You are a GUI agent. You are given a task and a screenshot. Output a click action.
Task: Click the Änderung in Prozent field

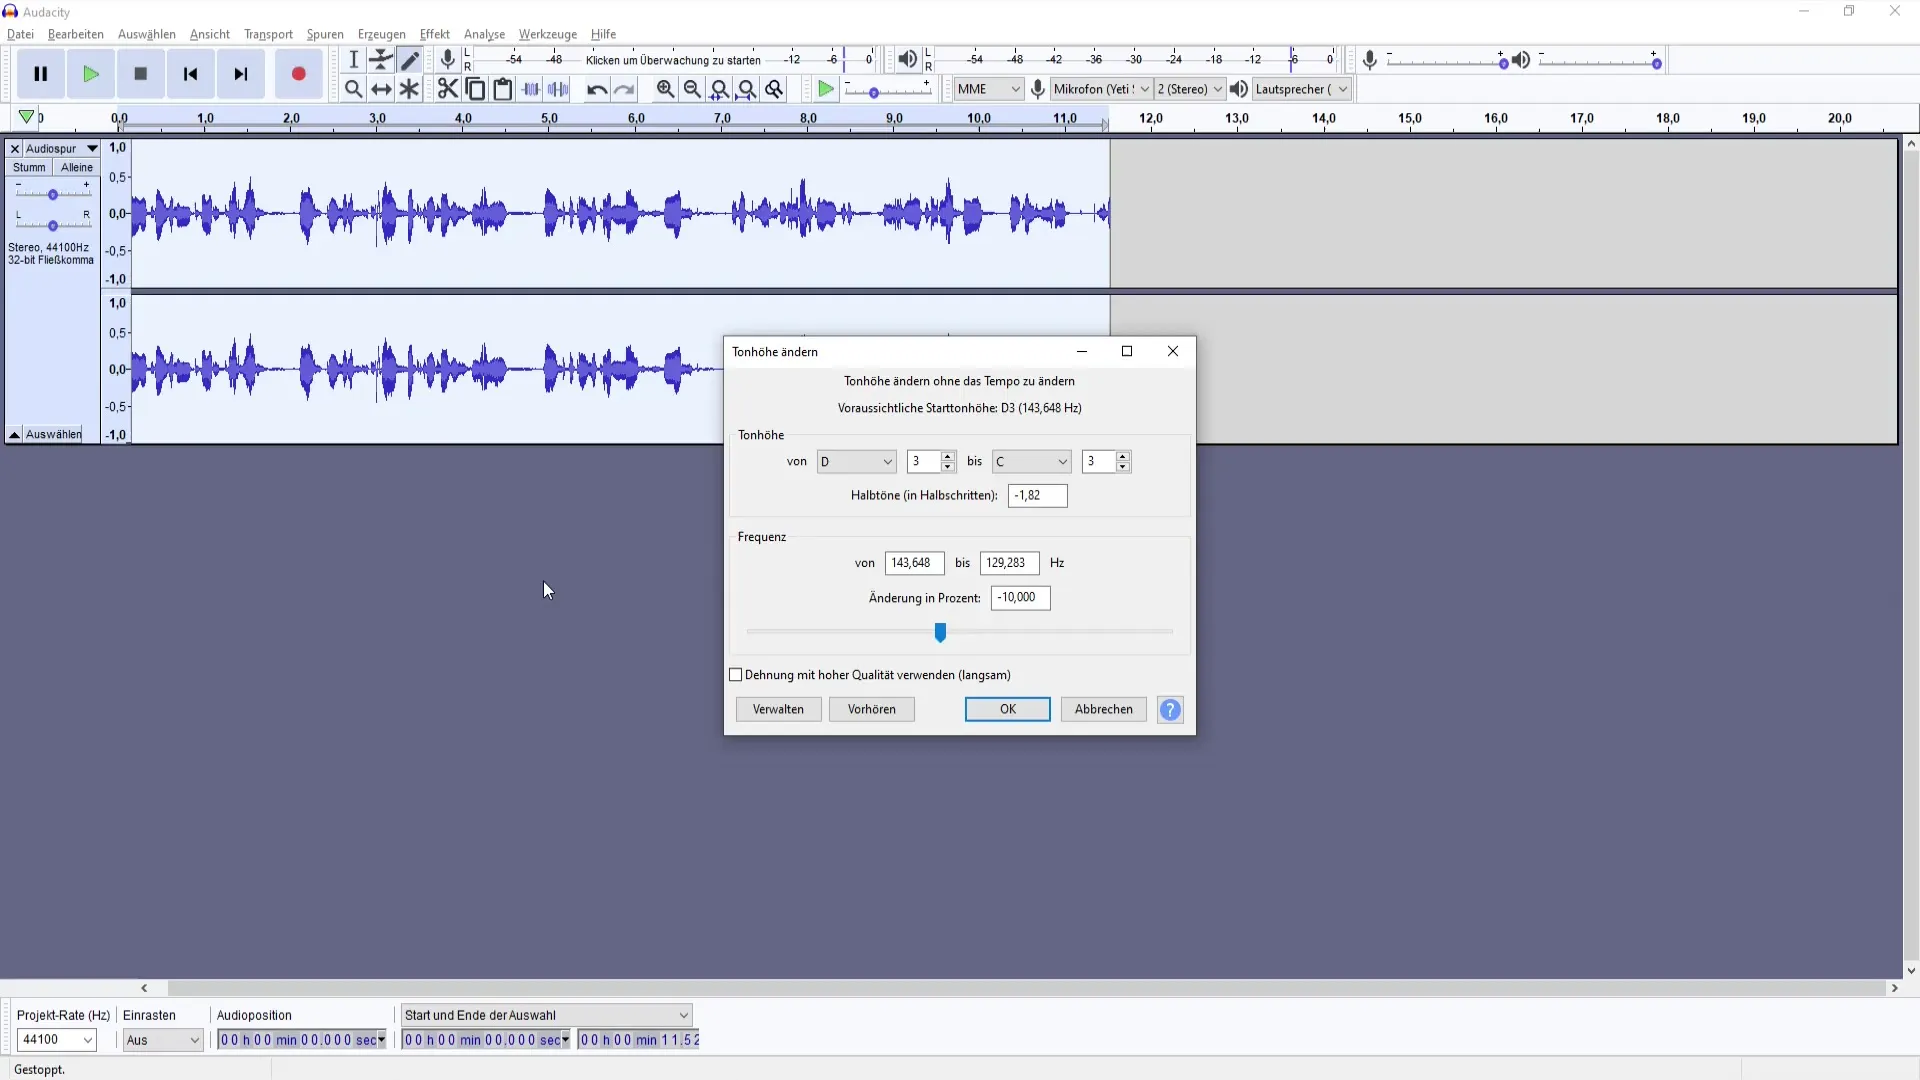(1021, 598)
